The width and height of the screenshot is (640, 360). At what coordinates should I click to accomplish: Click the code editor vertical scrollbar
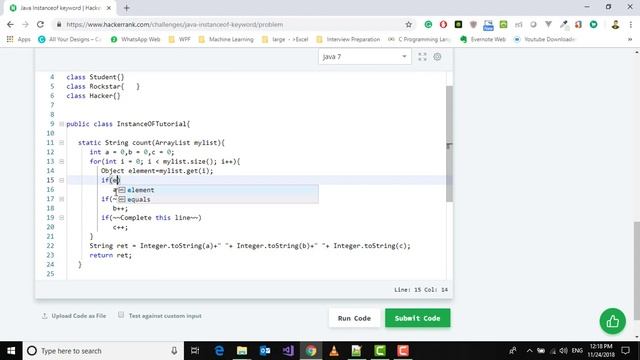[449, 144]
